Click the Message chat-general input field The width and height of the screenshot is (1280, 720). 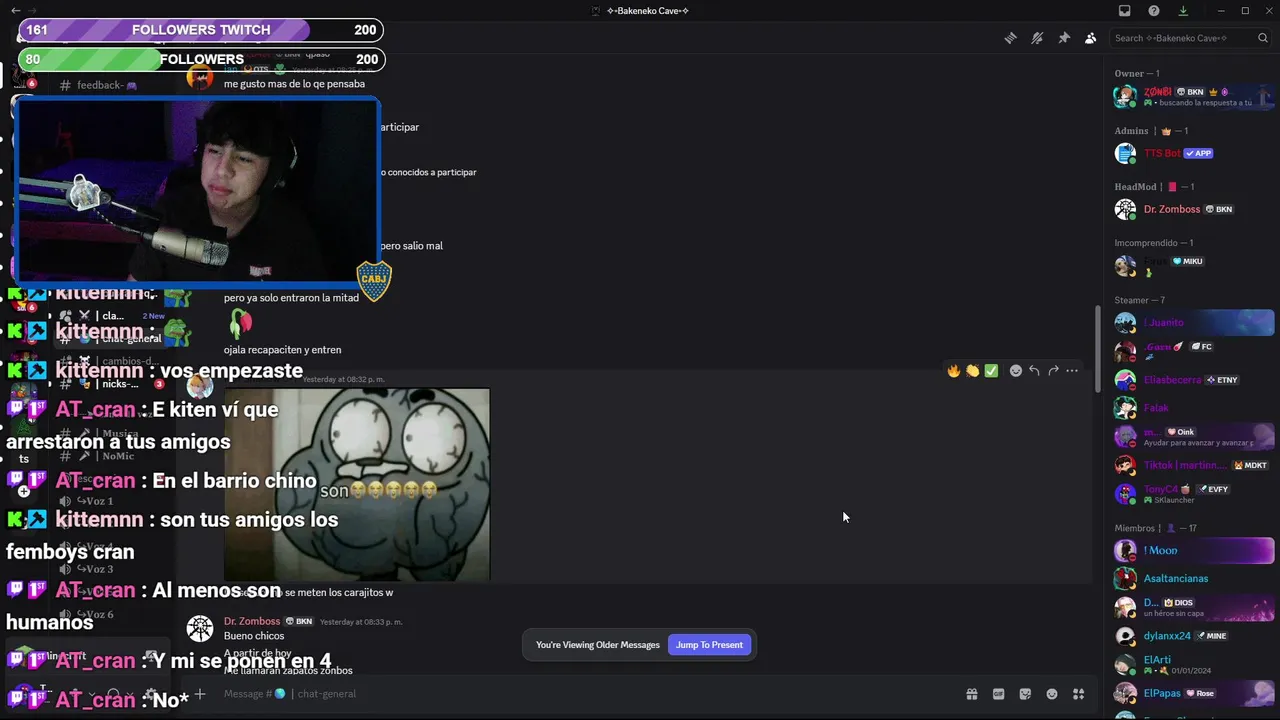pos(580,694)
